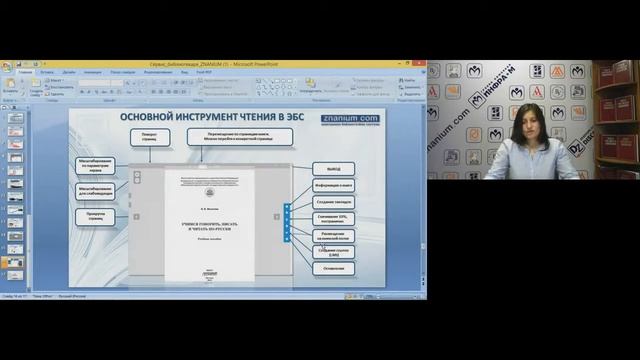Open the Анимация ribbon tab
Viewport: 640px width, 360px height.
click(93, 72)
